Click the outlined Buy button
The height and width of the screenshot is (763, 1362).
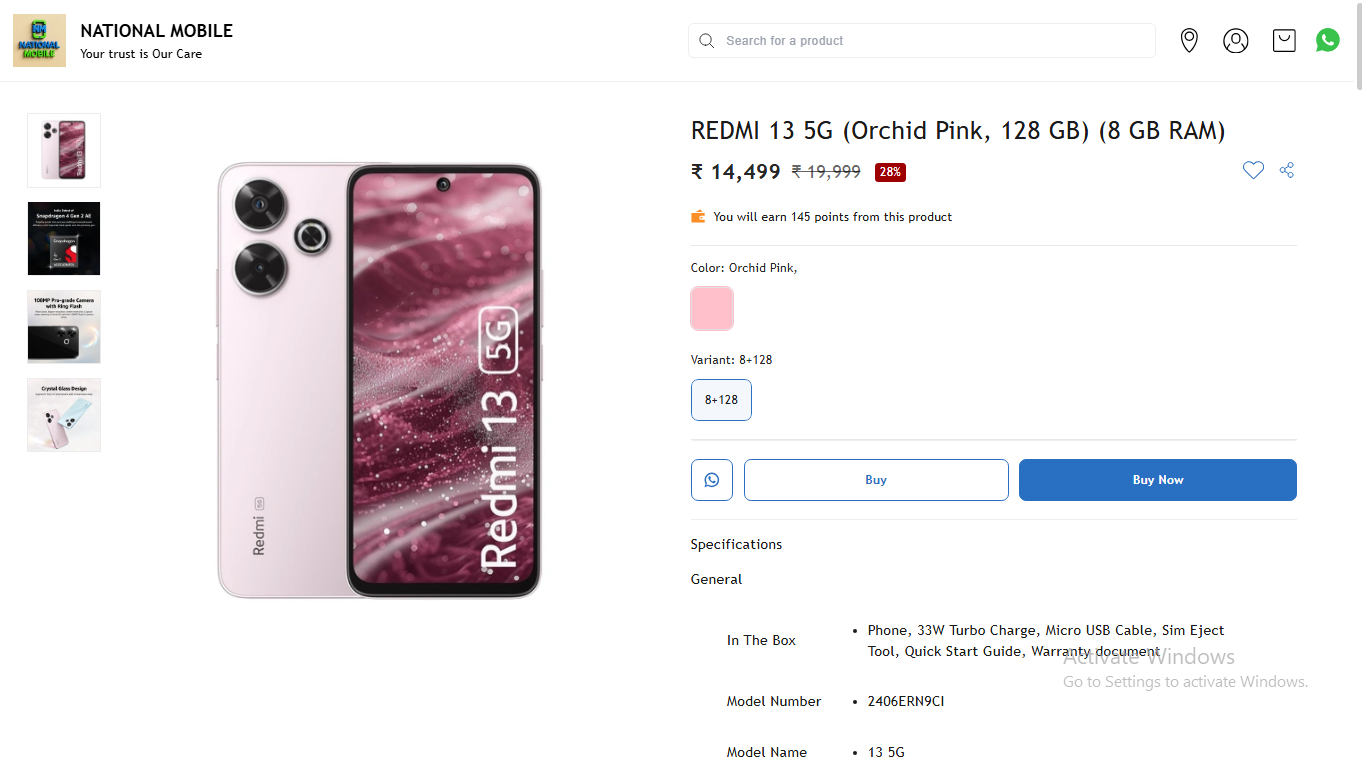[x=876, y=480]
